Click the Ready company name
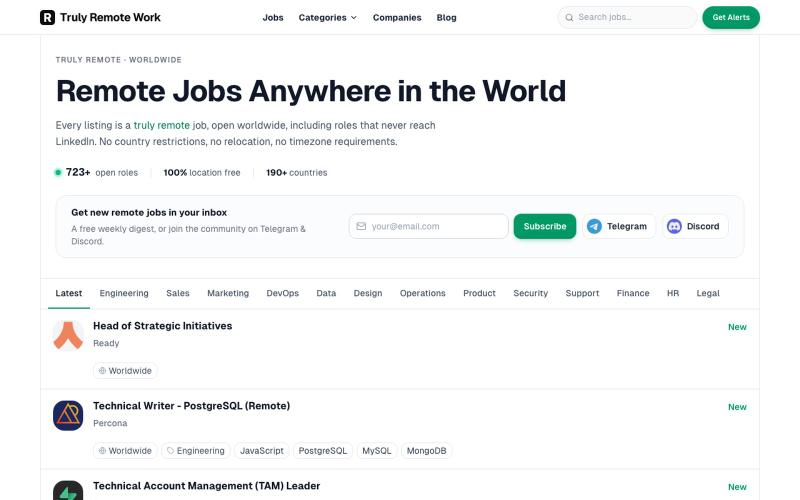800x500 pixels. pyautogui.click(x=106, y=343)
